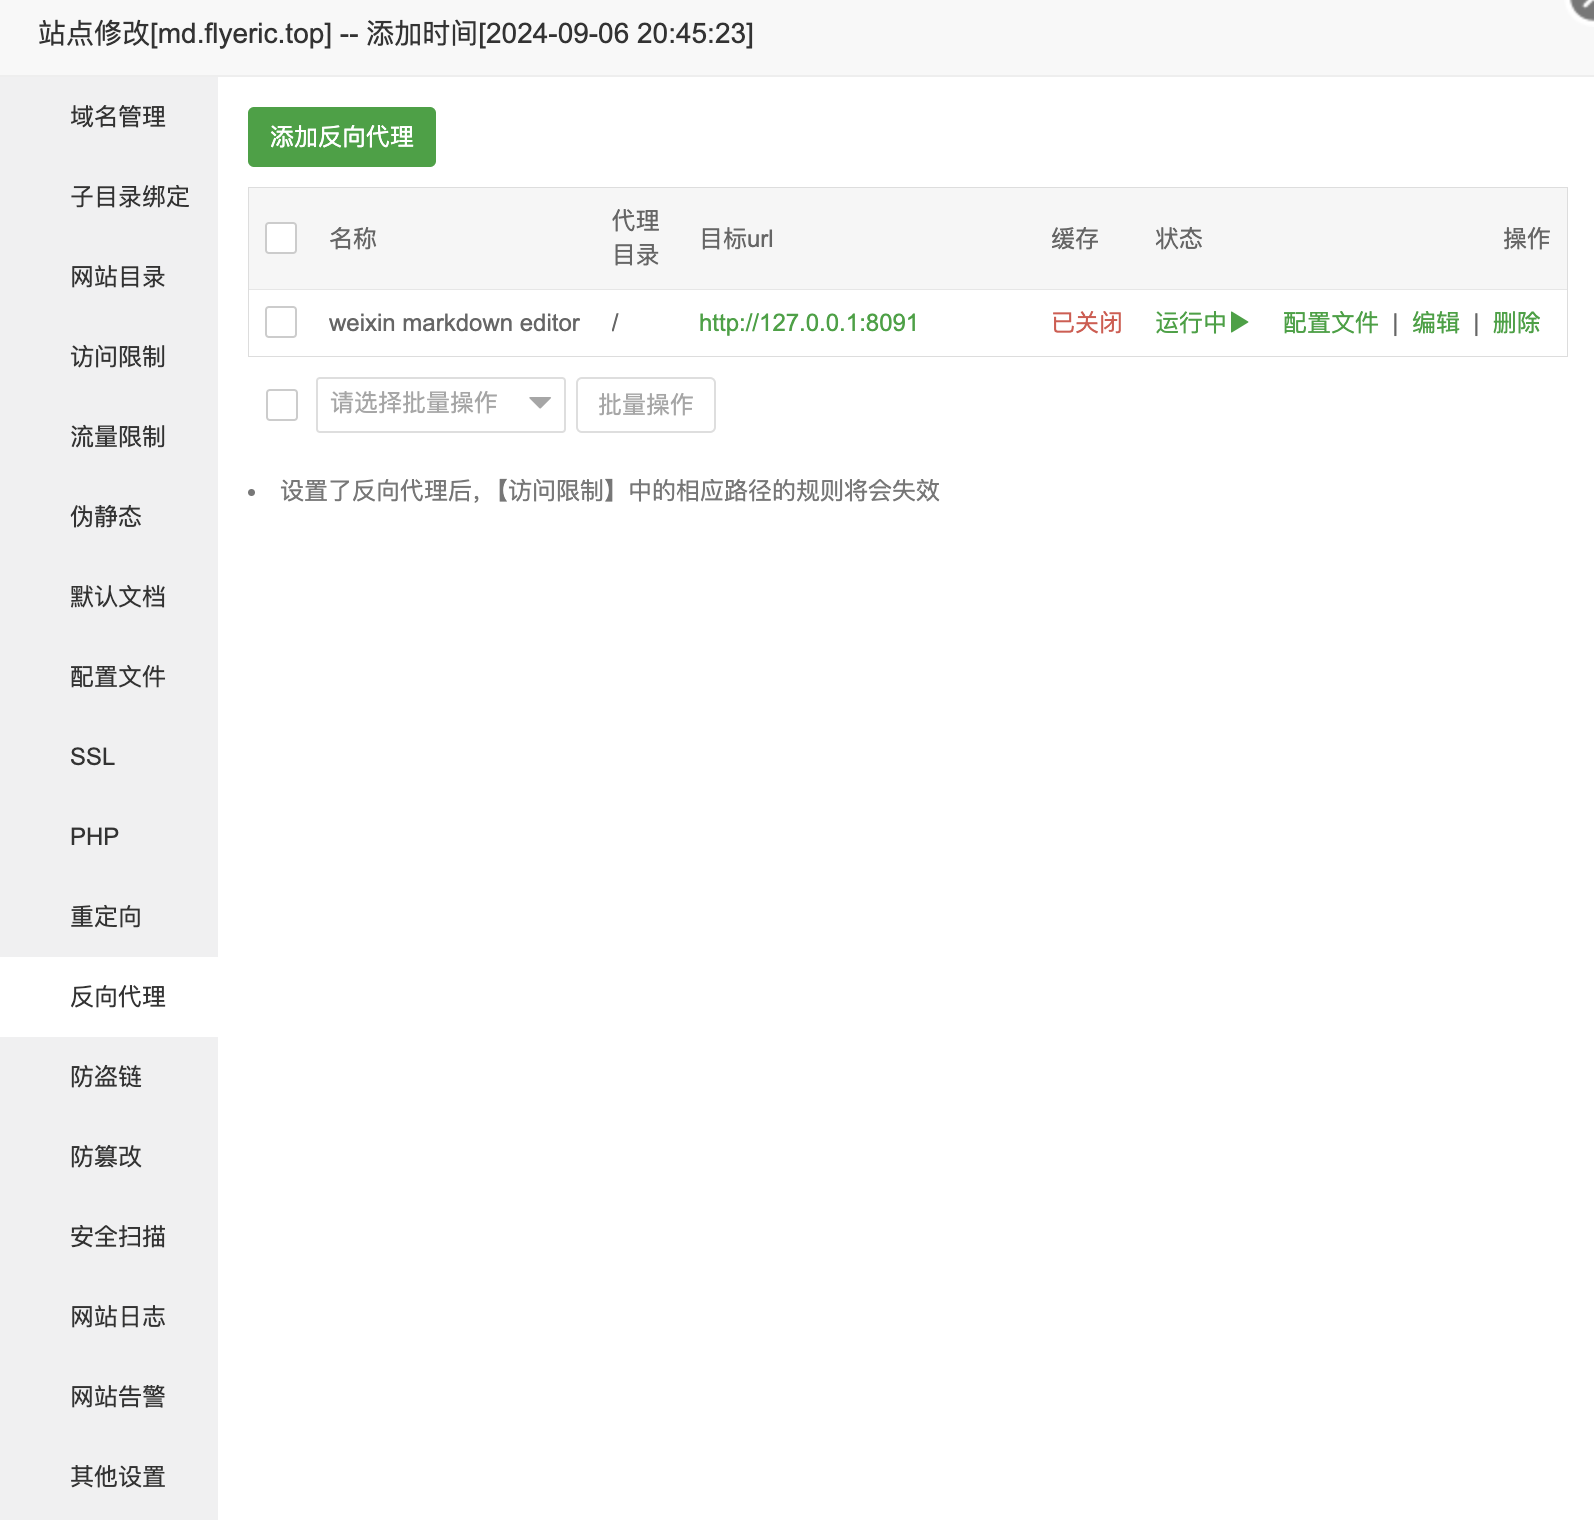Switch to the 安全扫描 tab

(x=109, y=1237)
